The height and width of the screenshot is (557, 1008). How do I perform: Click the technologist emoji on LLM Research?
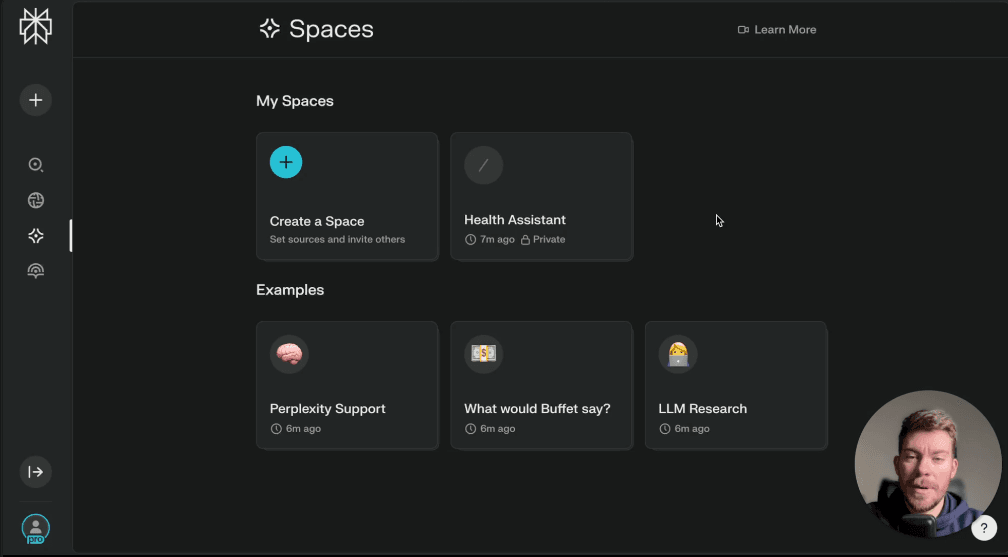click(x=678, y=354)
